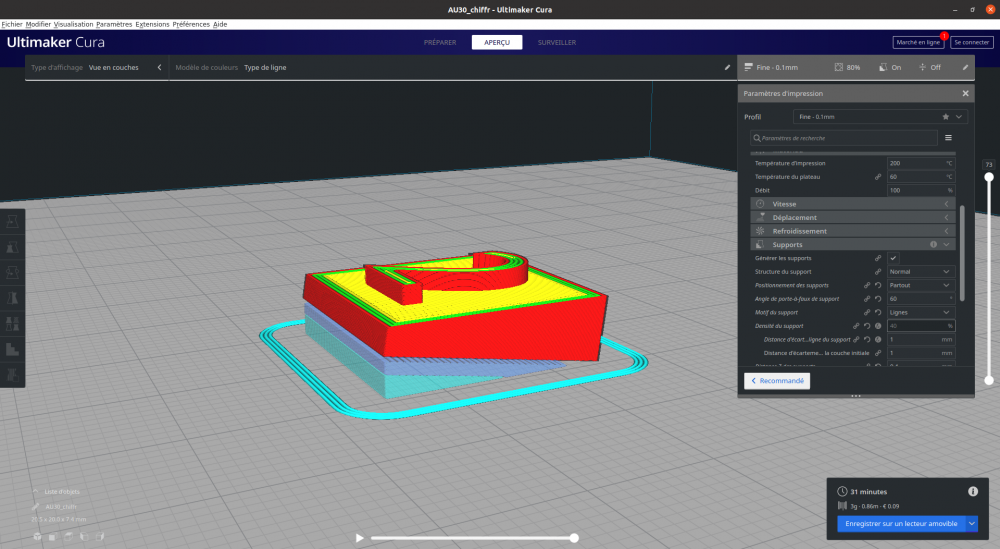Open the settings visibility hamburger menu
This screenshot has width=1000, height=549.
click(948, 138)
